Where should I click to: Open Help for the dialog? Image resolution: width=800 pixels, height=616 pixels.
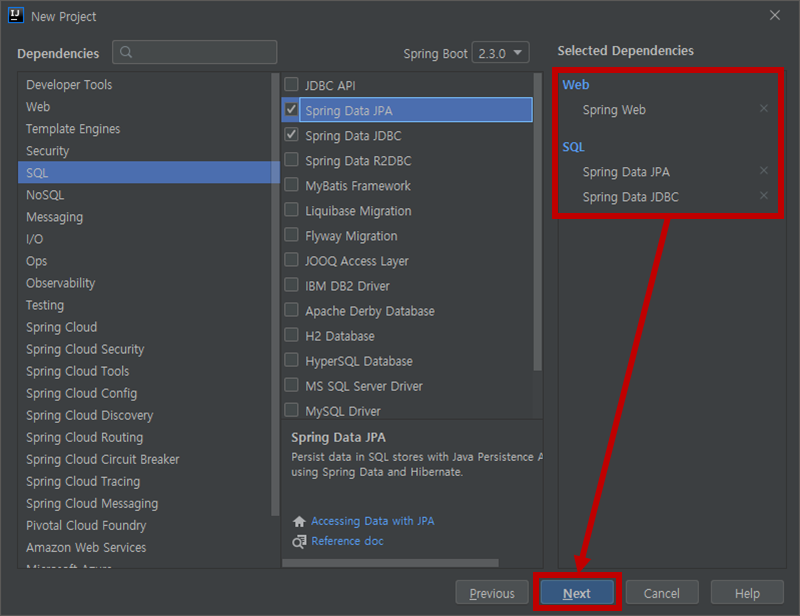pos(747,593)
